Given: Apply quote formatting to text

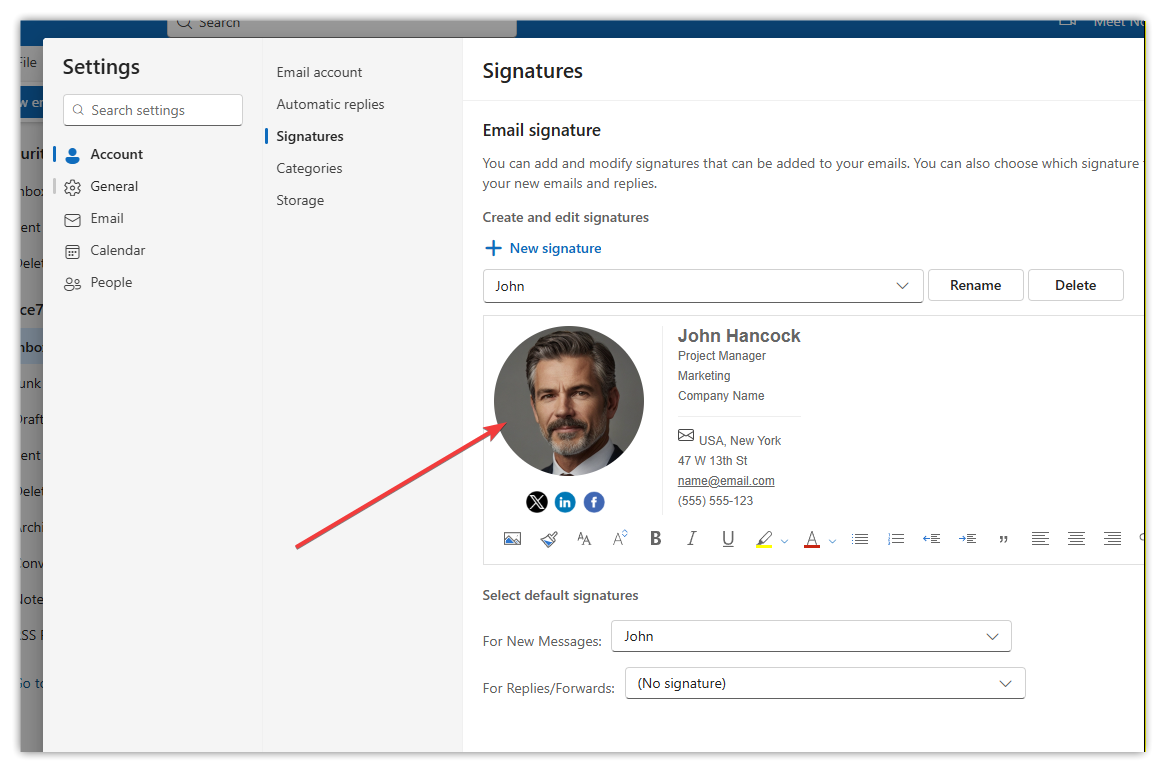Looking at the screenshot, I should [x=1003, y=539].
